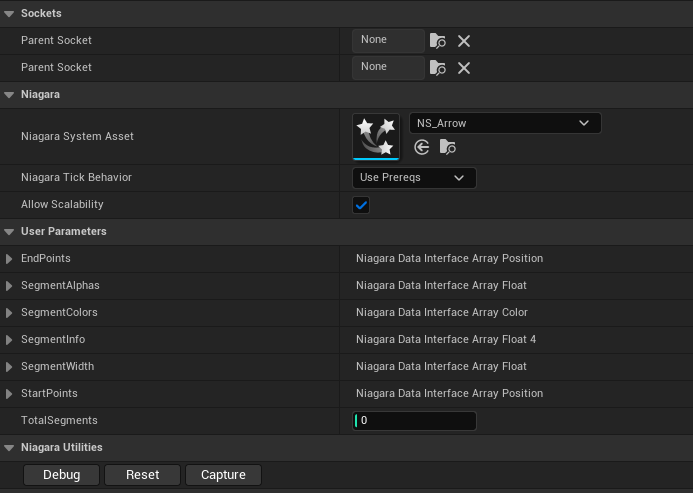Screen dimensions: 693x493
Task: Expand the StartPoints parameter
Action: 9,394
